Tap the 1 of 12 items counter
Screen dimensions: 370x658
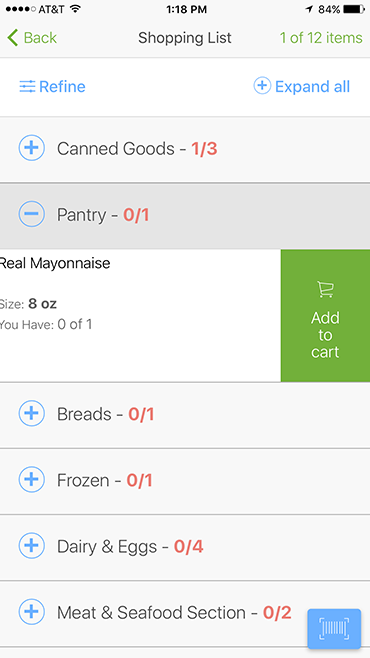tap(321, 38)
